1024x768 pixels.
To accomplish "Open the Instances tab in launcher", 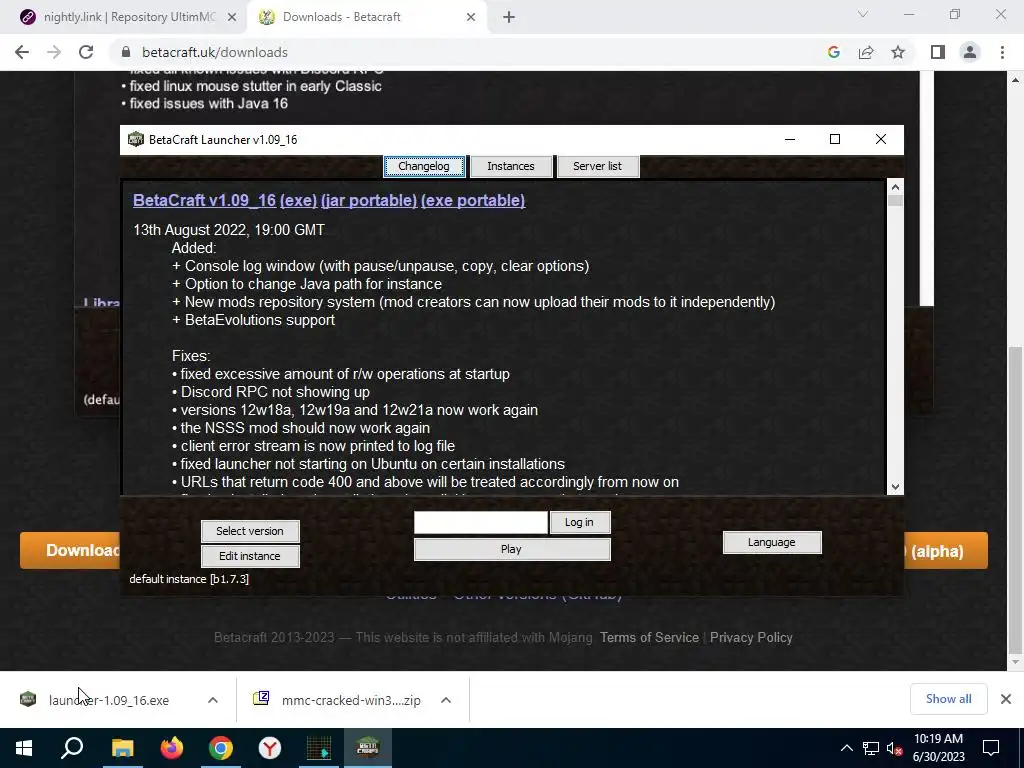I will (511, 167).
